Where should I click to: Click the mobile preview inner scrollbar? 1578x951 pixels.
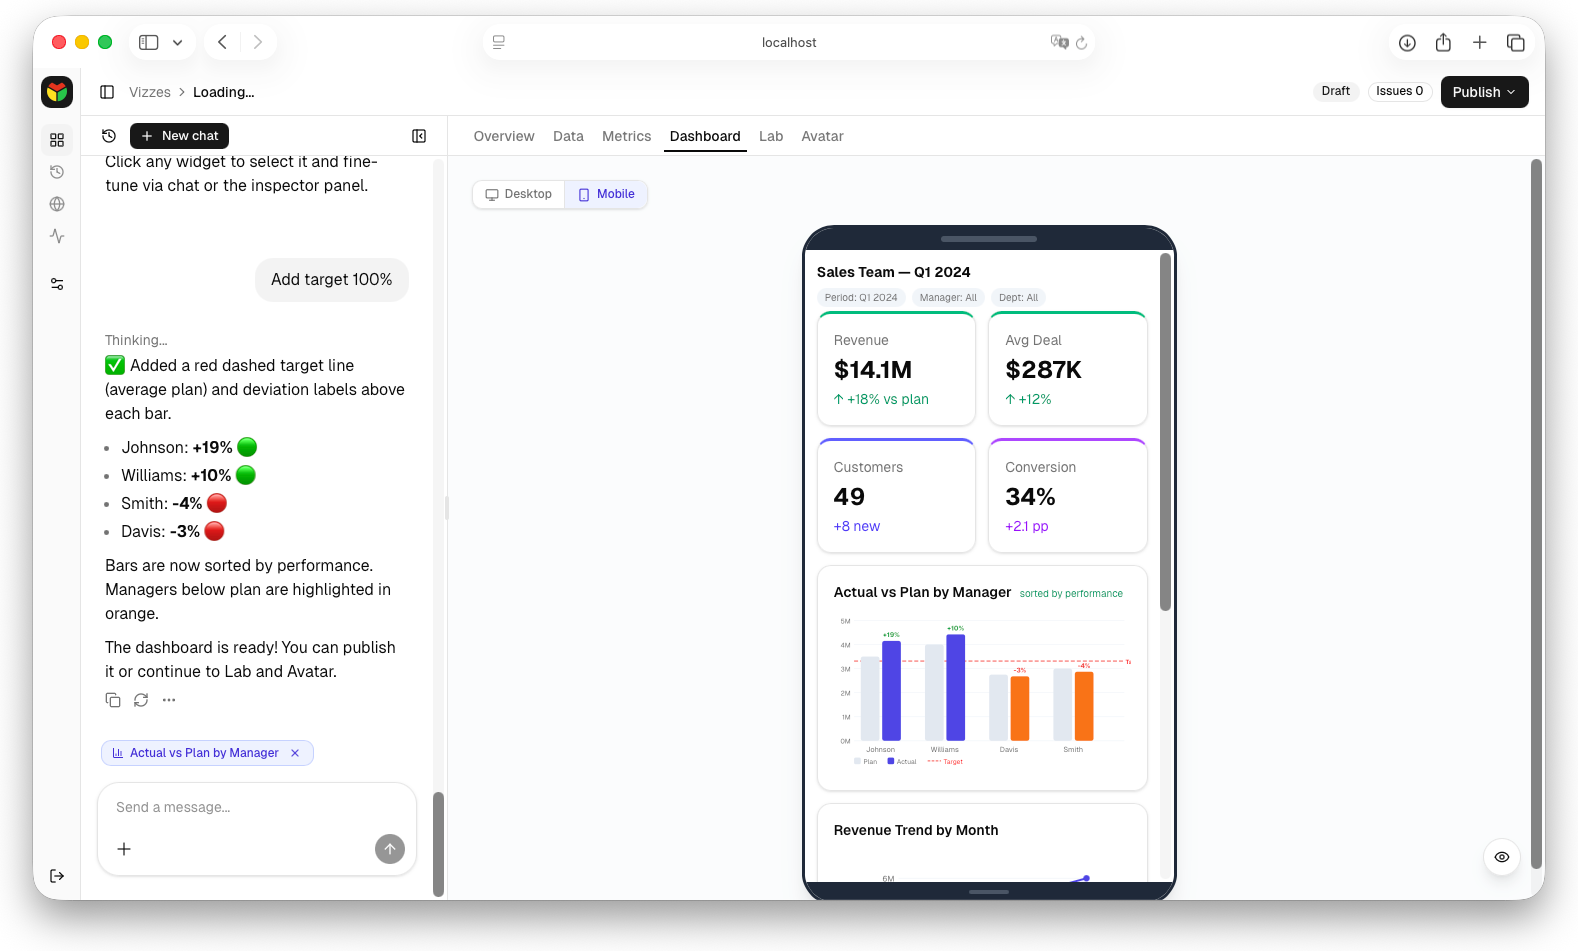pos(1165,432)
